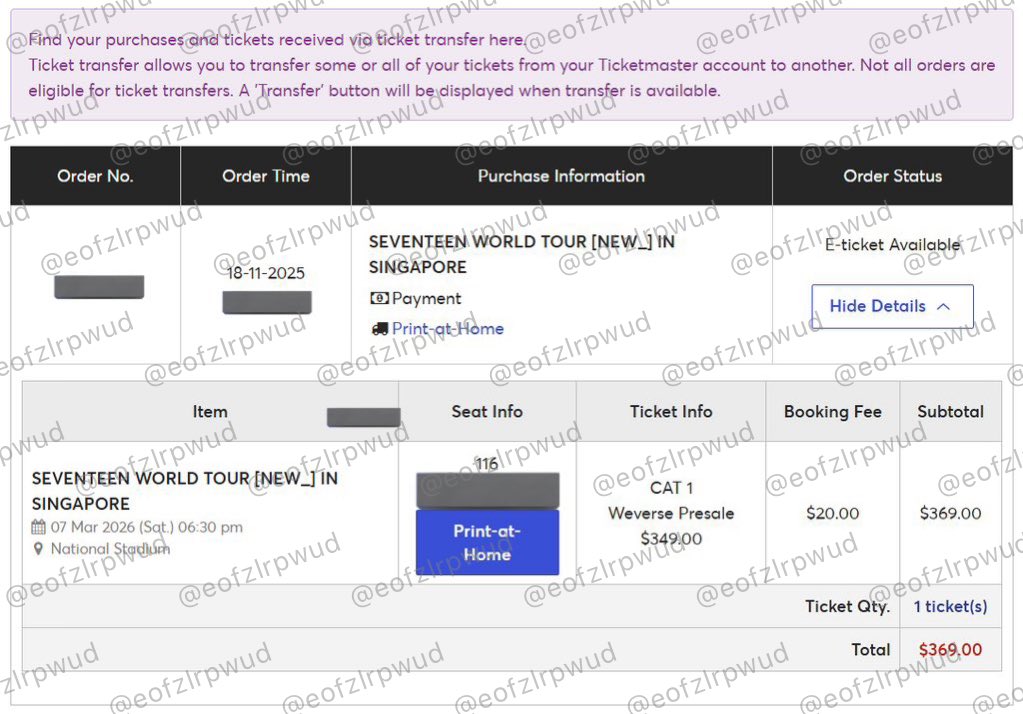Click the $349.00 ticket price

(671, 539)
